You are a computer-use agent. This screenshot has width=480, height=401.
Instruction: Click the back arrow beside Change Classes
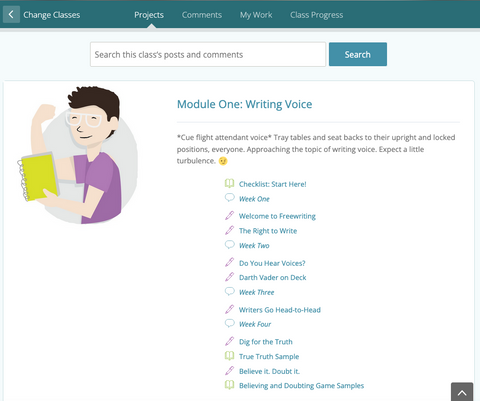tap(11, 14)
